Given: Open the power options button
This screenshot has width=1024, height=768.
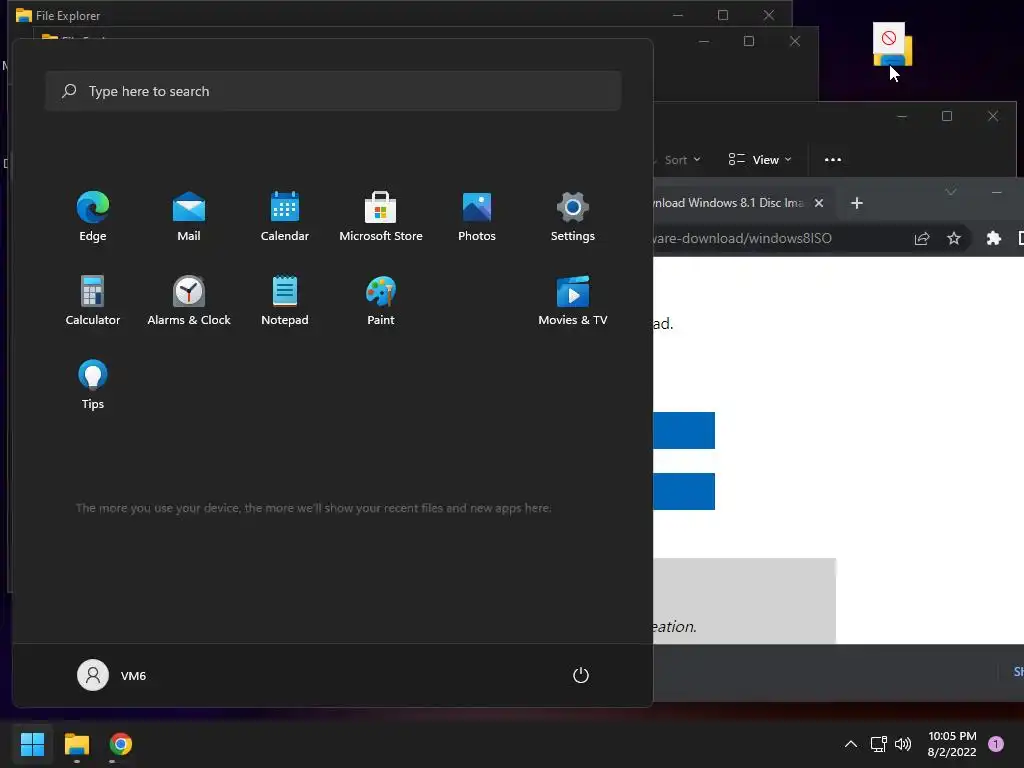Looking at the screenshot, I should (581, 675).
